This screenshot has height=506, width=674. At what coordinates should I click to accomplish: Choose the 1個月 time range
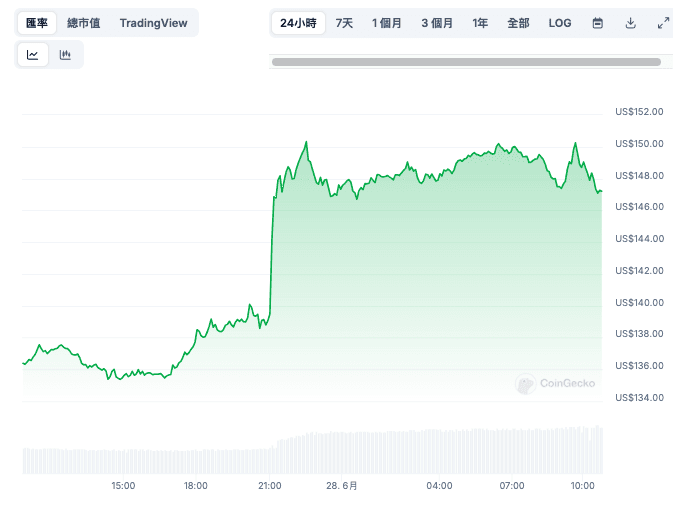click(x=387, y=23)
